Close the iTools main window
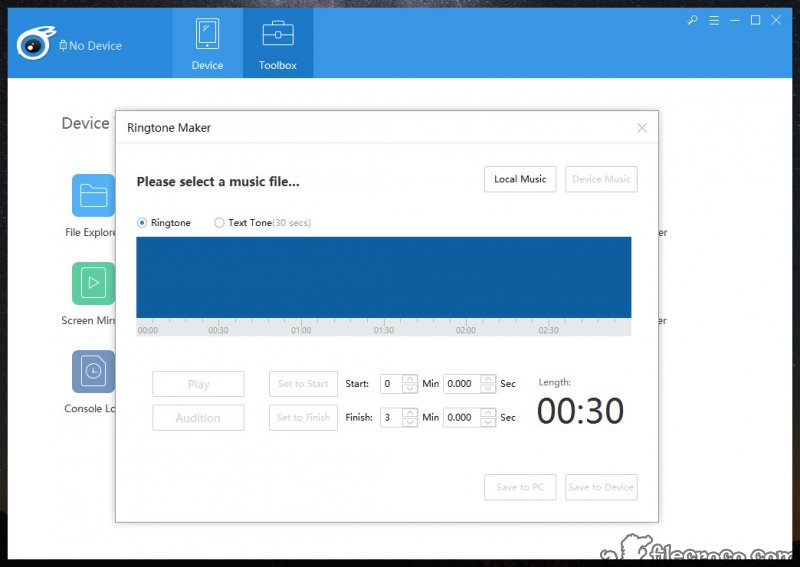The image size is (800, 567). [776, 20]
